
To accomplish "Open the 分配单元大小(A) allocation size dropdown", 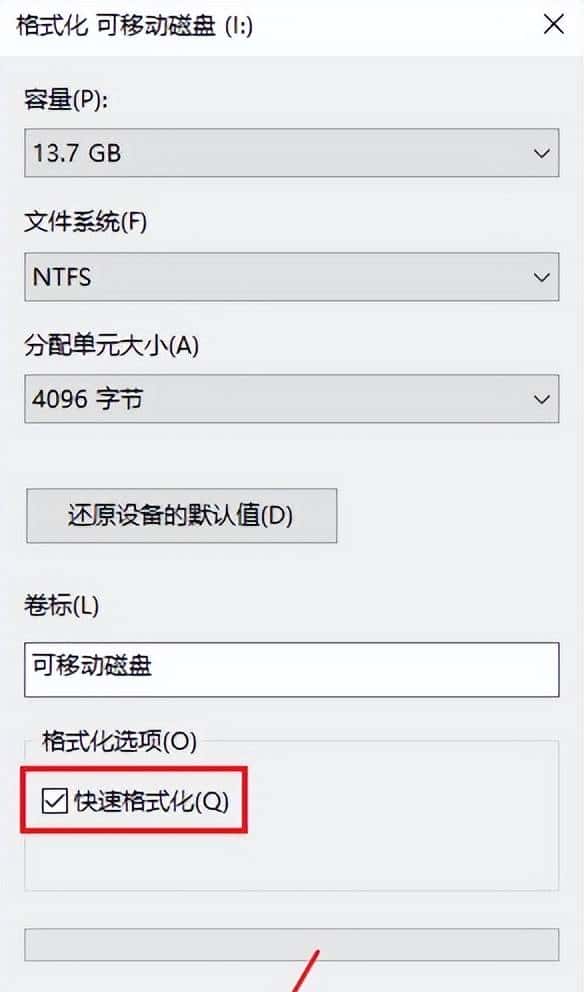I will coord(290,399).
